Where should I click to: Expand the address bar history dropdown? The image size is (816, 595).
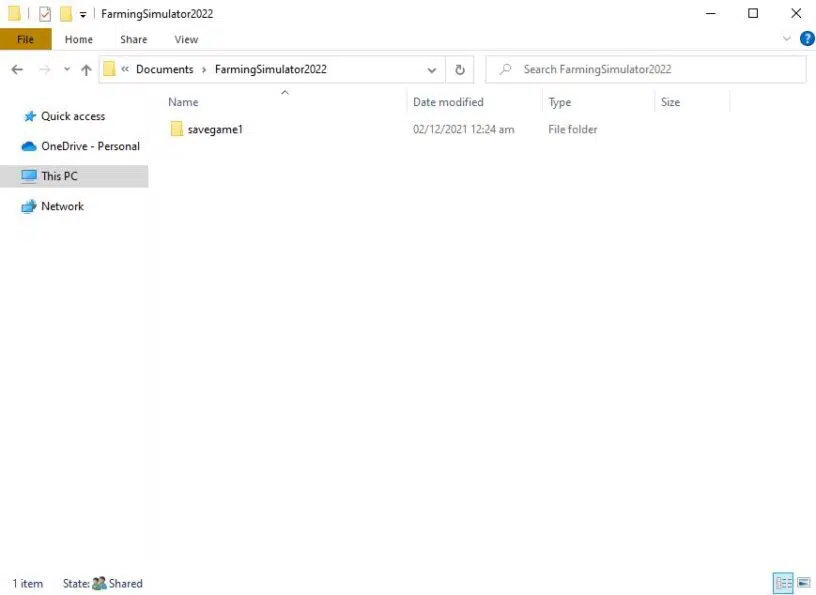(431, 70)
